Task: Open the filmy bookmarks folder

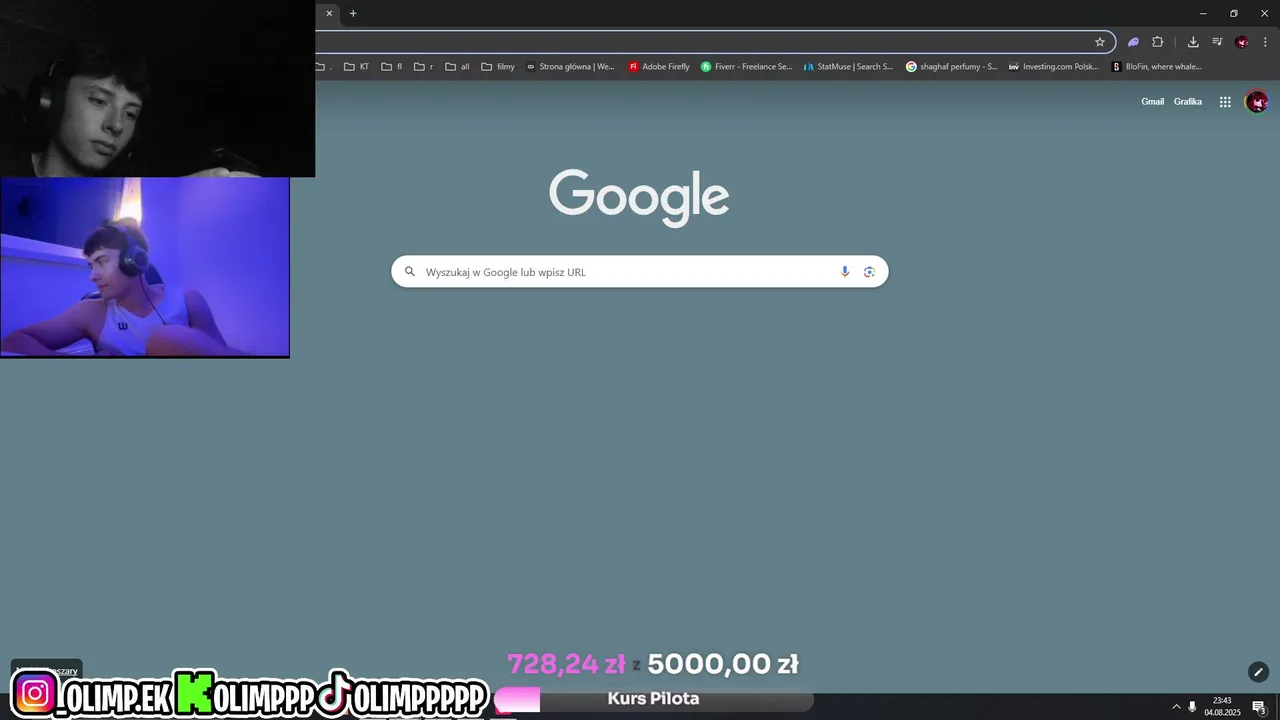Action: pos(498,67)
